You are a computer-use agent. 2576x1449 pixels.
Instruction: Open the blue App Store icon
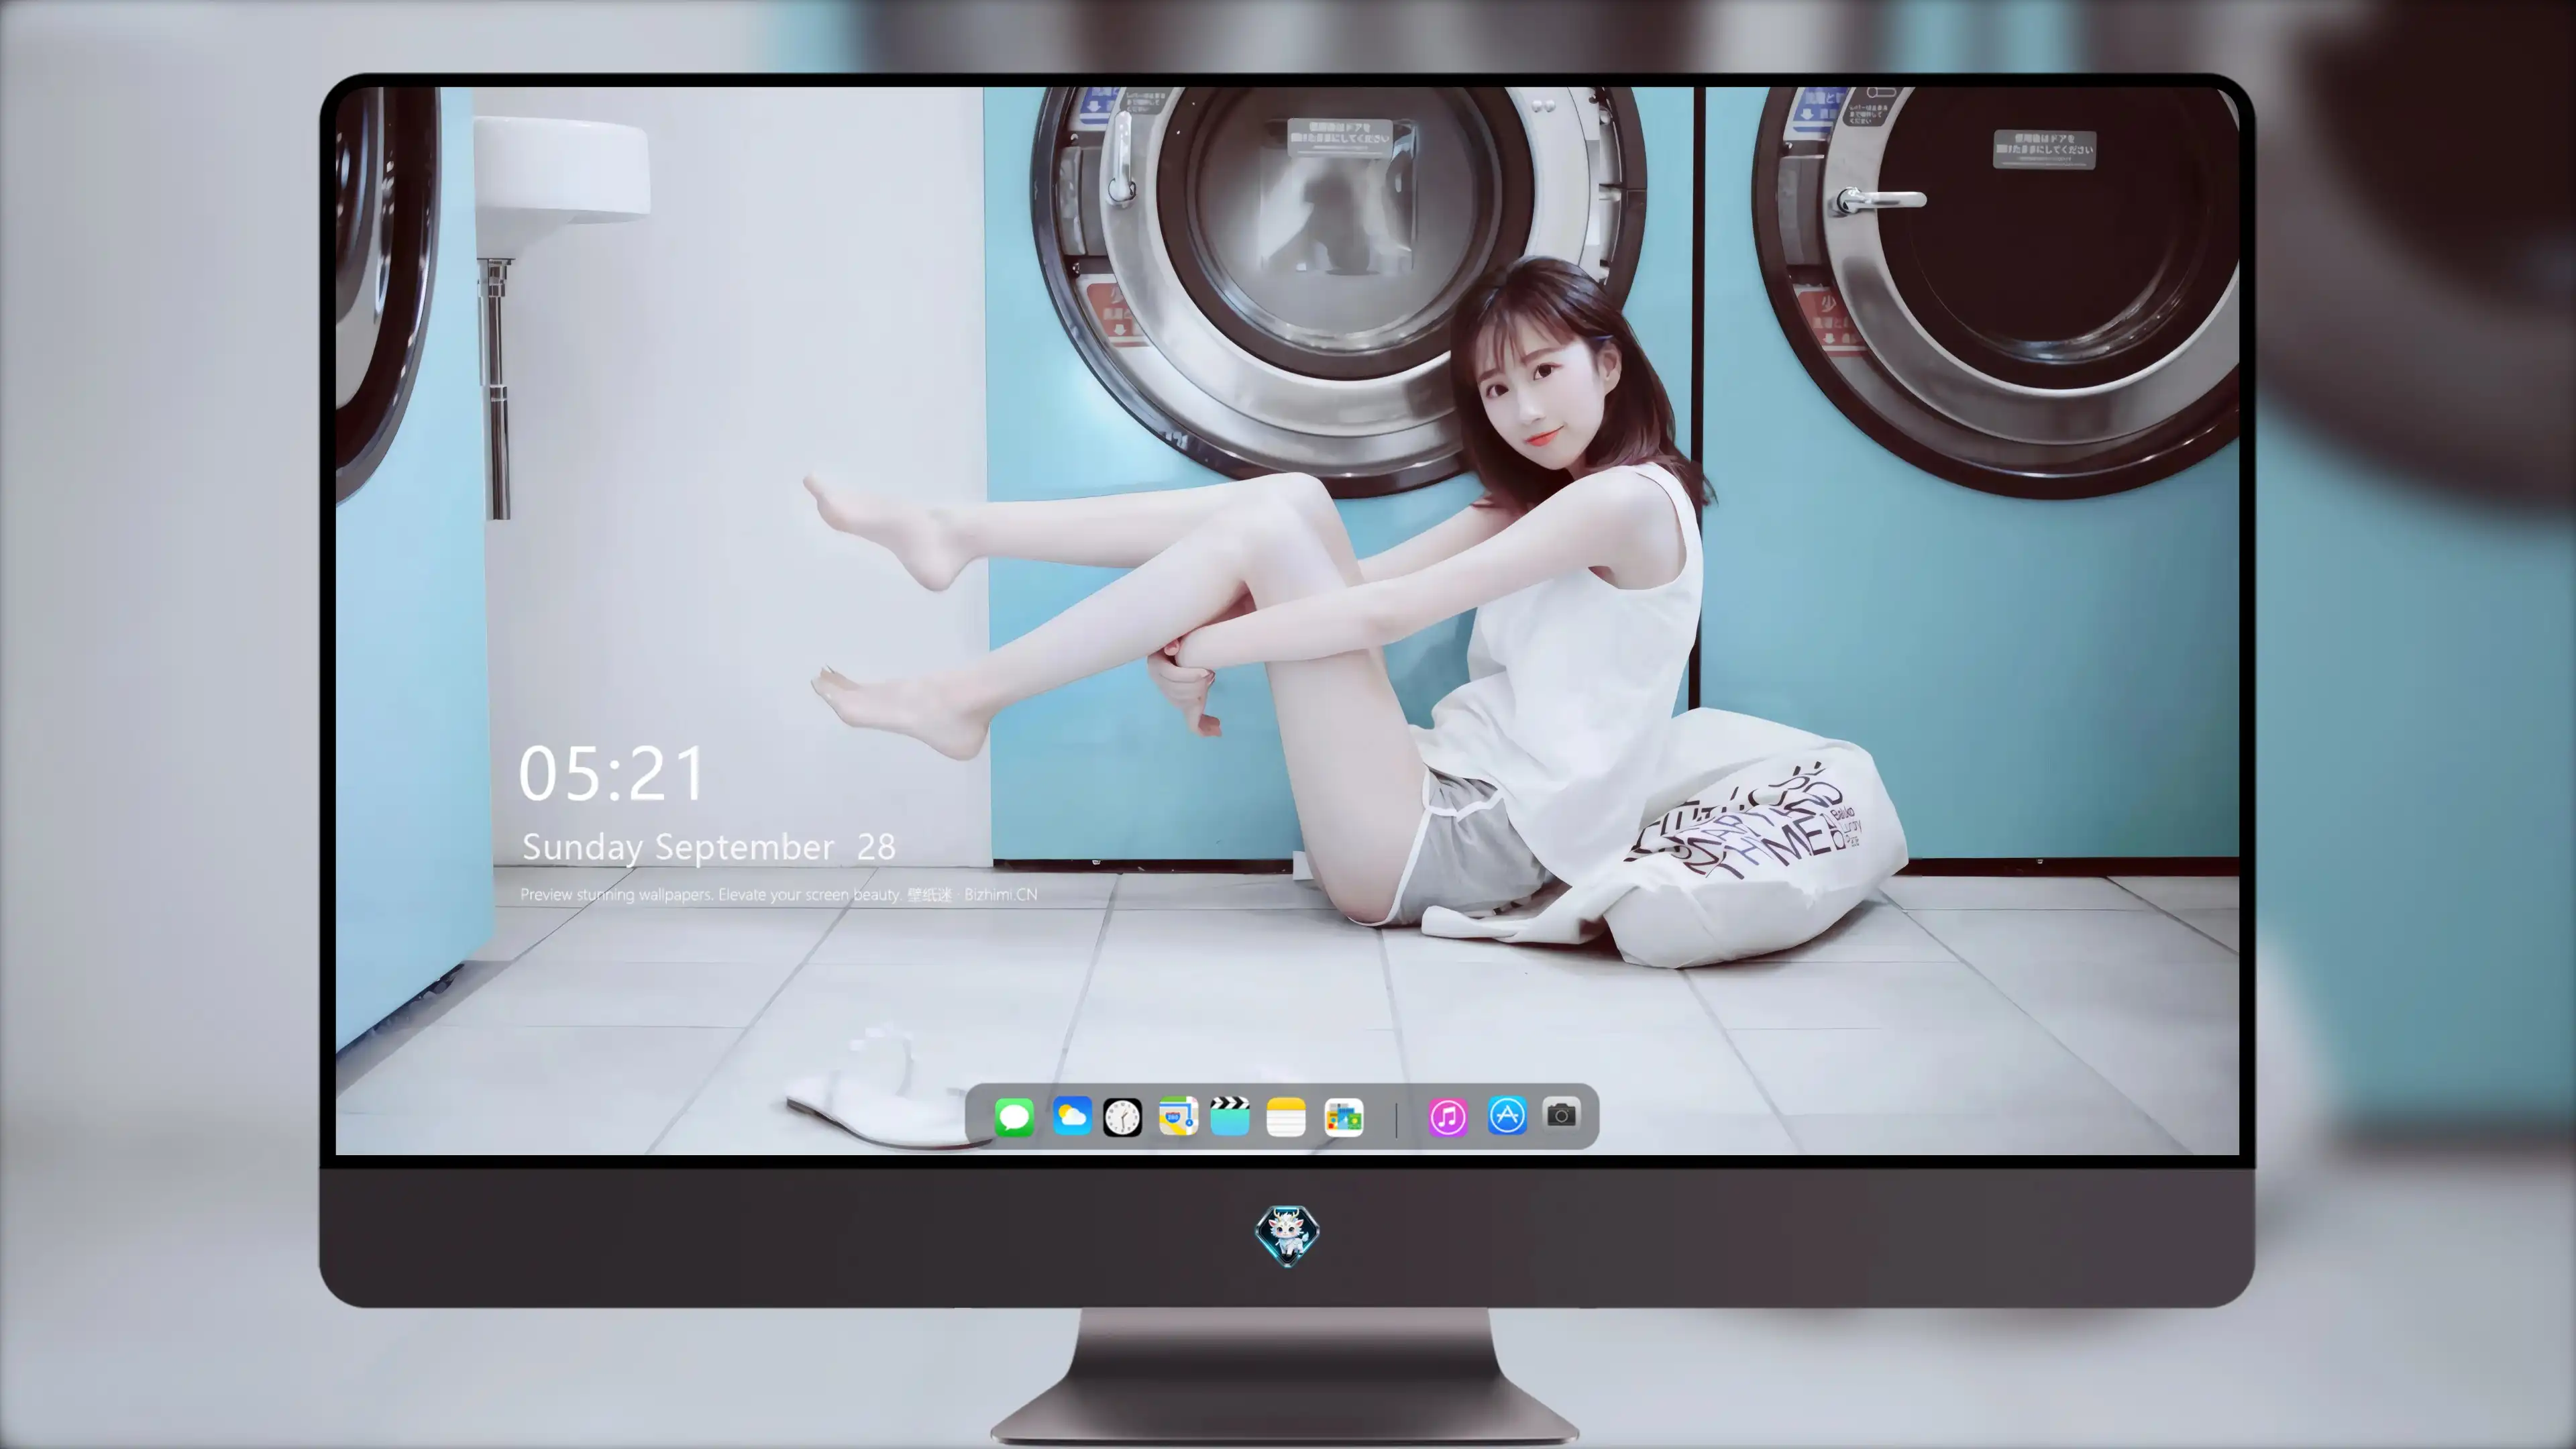[1507, 1115]
